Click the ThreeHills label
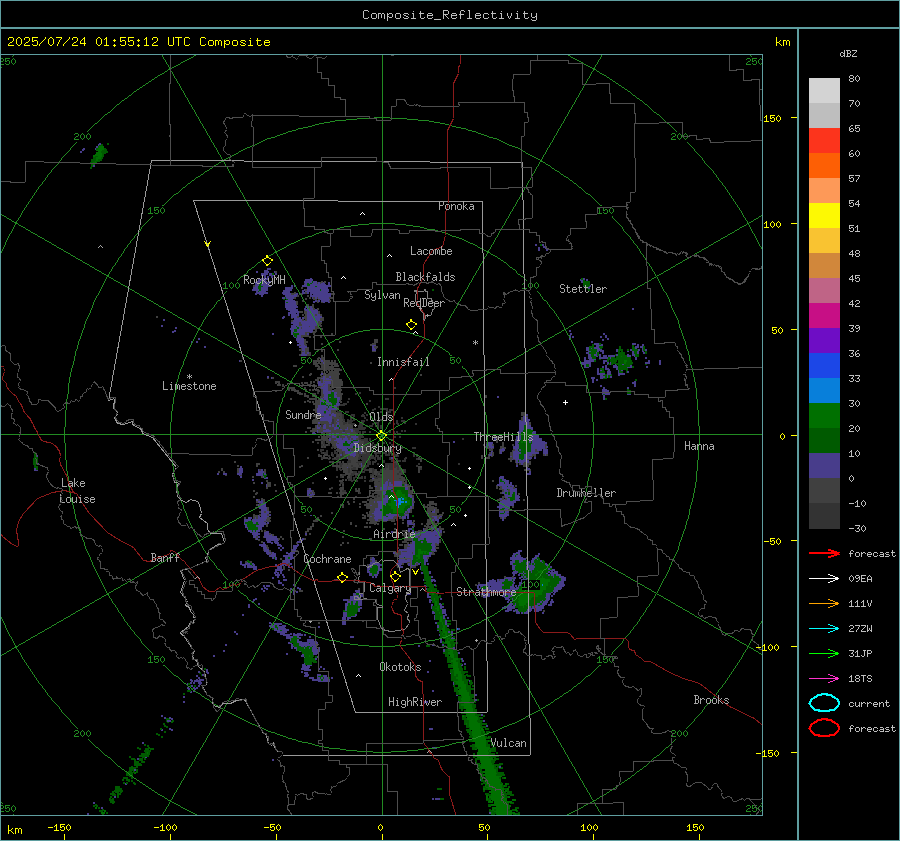This screenshot has height=841, width=900. [x=503, y=437]
